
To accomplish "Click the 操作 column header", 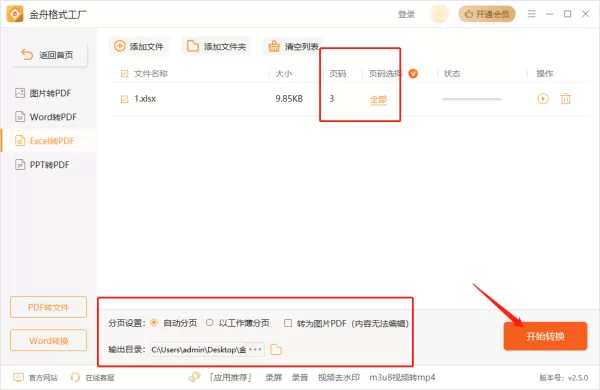I will 545,73.
